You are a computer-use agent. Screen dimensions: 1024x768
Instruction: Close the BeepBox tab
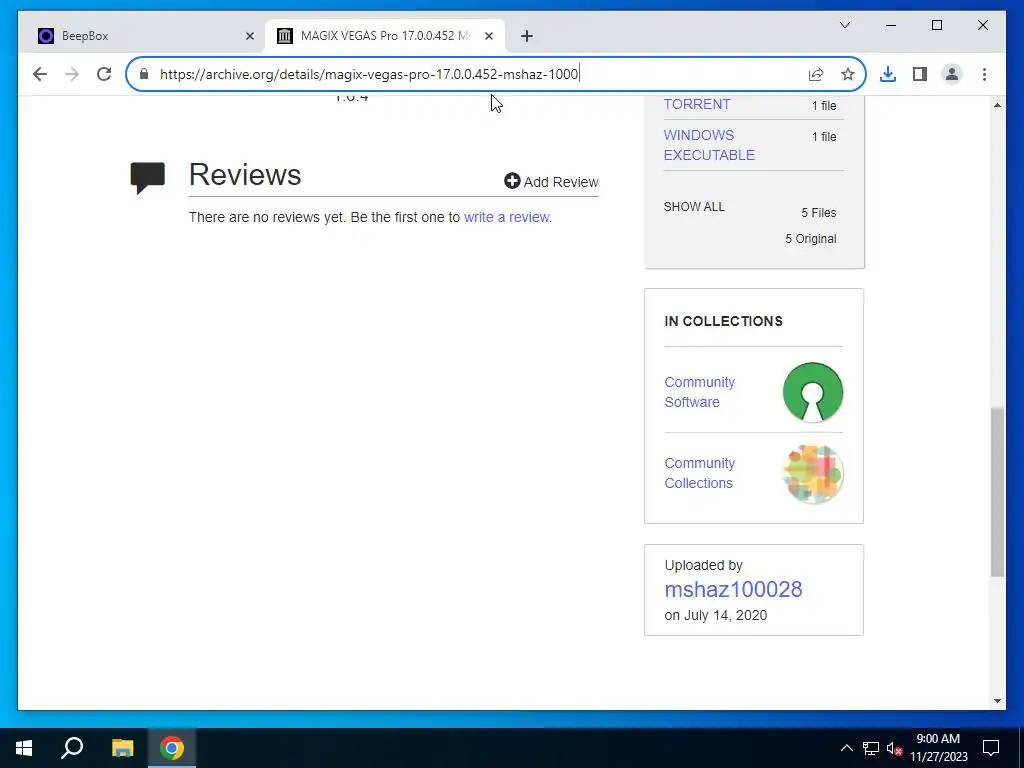(249, 36)
